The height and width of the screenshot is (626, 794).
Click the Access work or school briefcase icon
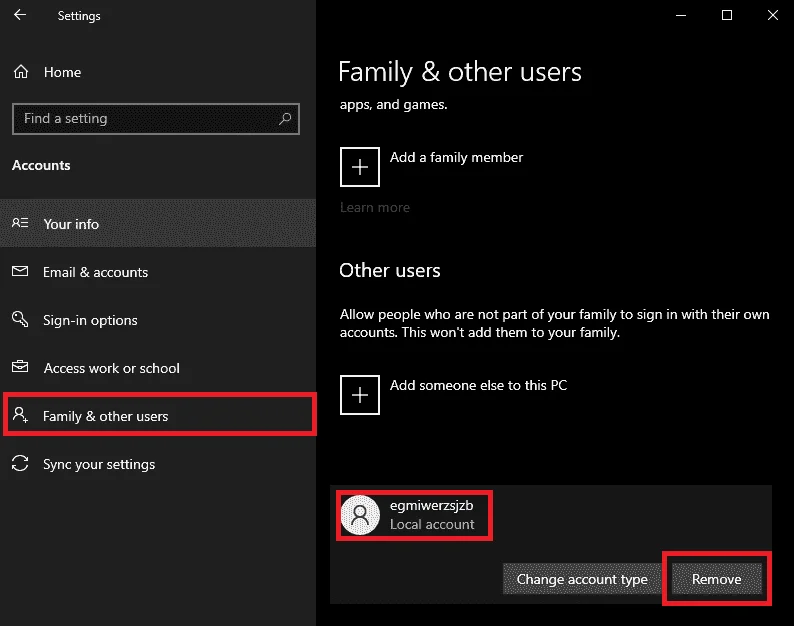20,366
